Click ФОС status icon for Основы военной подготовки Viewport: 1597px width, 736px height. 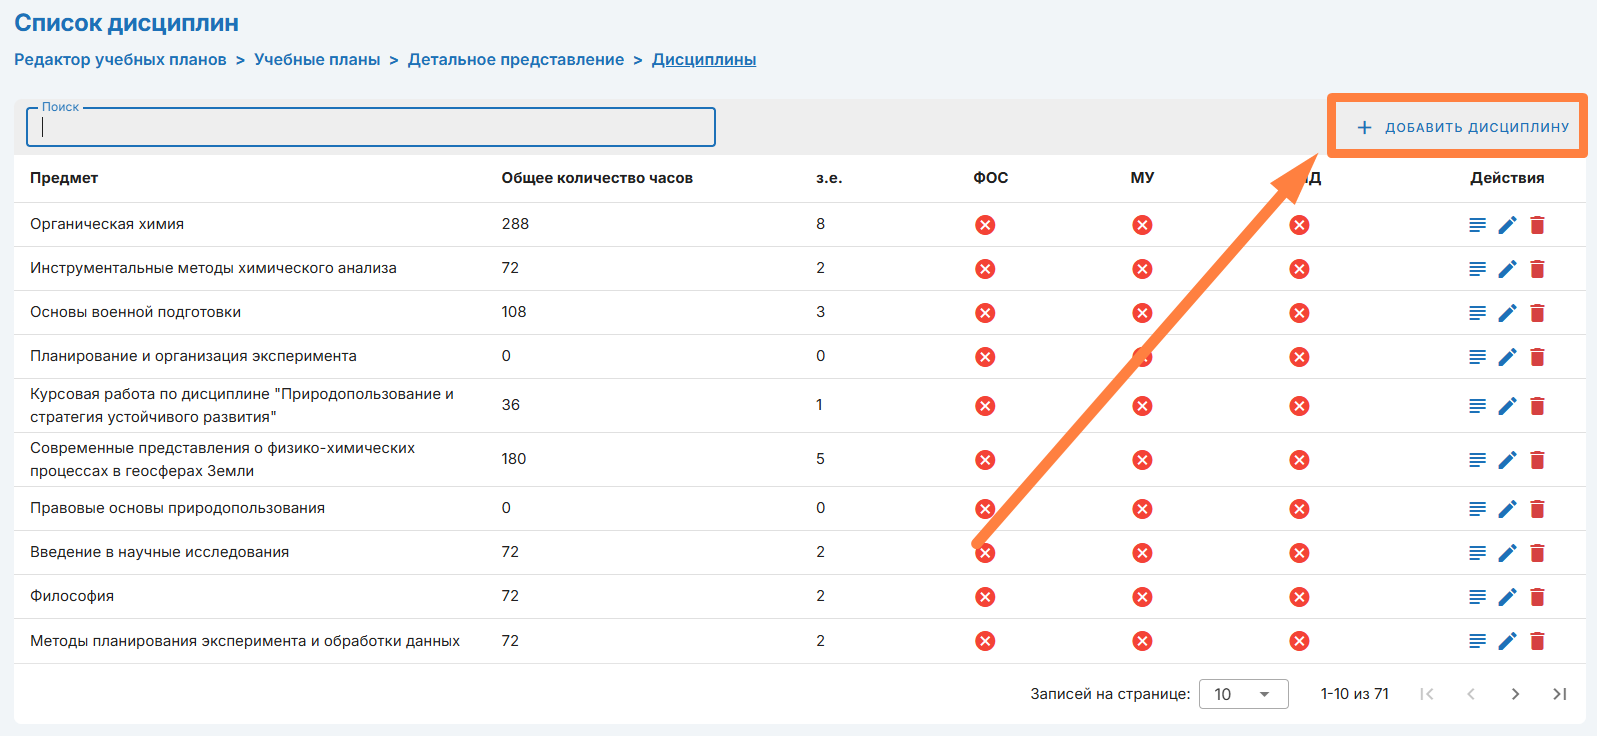point(985,313)
